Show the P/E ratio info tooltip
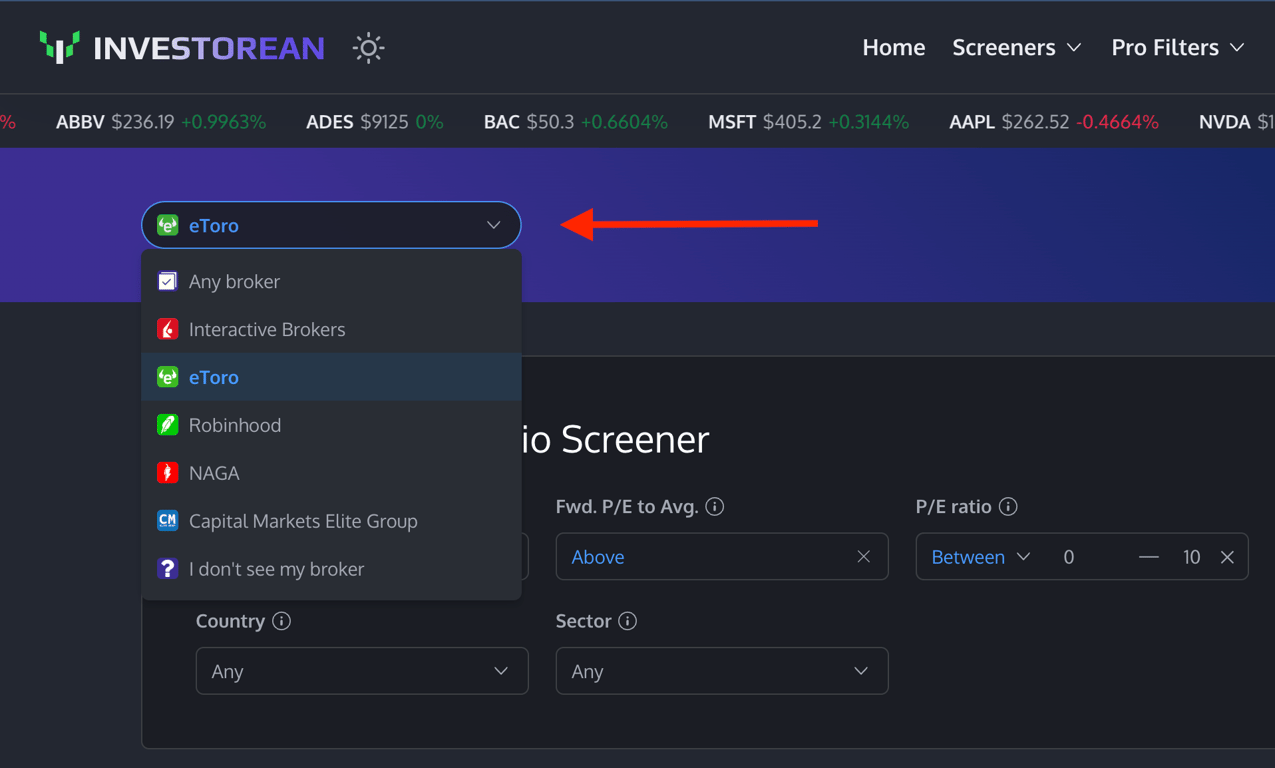The image size is (1275, 768). 1008,507
